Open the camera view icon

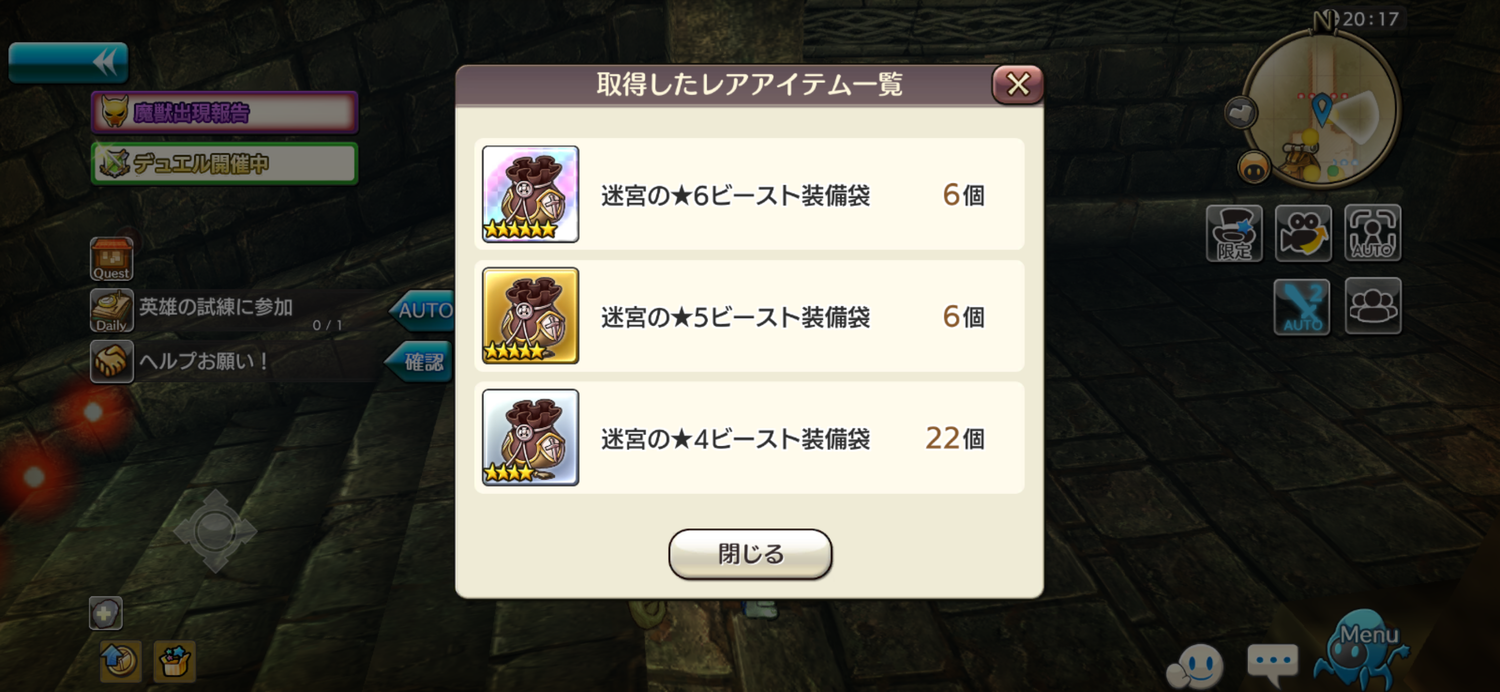[x=1303, y=234]
